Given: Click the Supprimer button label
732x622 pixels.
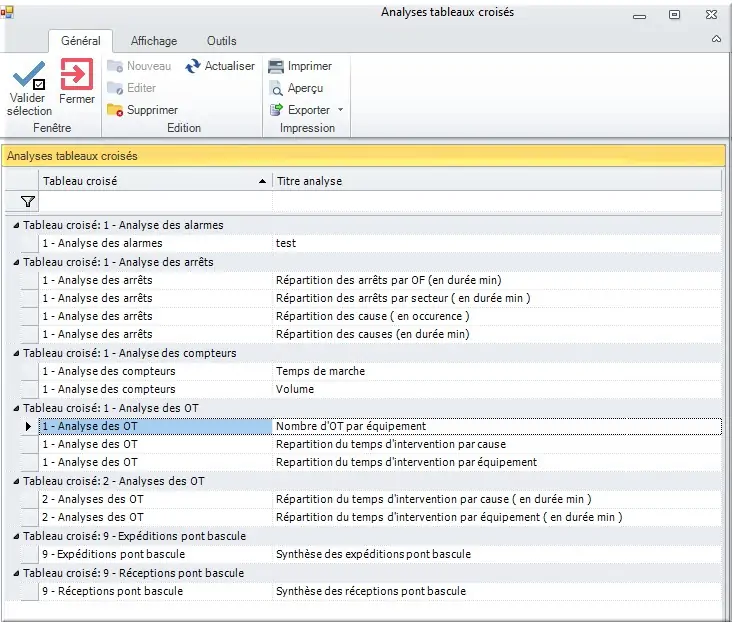Looking at the screenshot, I should pyautogui.click(x=152, y=110).
